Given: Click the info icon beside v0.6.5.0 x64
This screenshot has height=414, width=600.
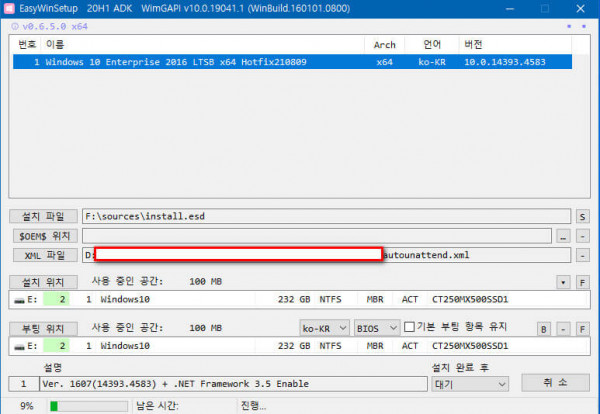Looking at the screenshot, I should [15, 26].
